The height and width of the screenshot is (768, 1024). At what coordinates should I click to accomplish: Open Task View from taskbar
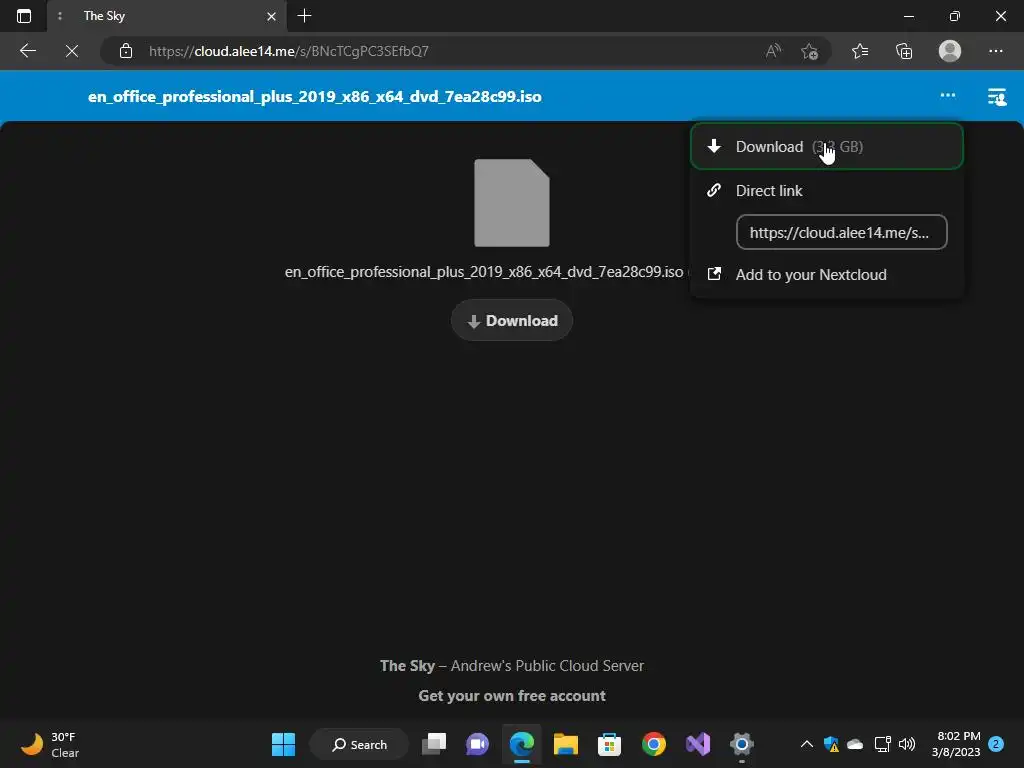(x=434, y=744)
